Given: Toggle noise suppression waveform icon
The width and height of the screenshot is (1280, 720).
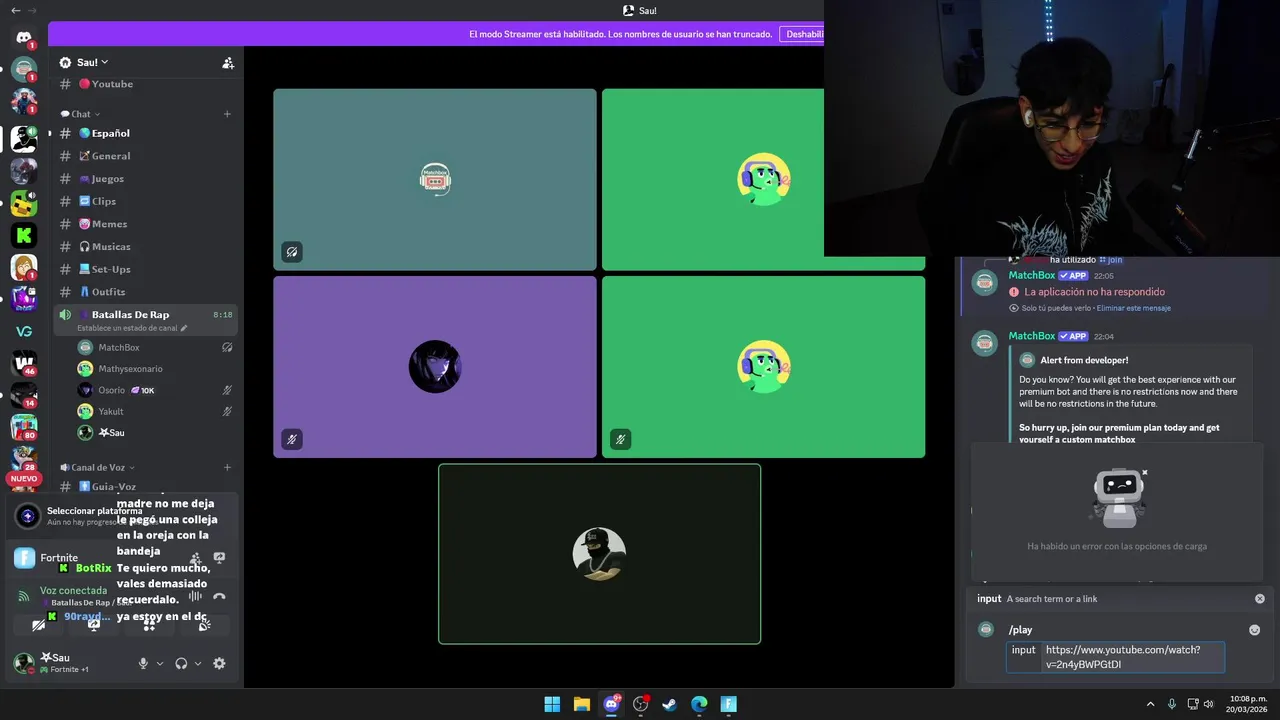Looking at the screenshot, I should pos(195,596).
